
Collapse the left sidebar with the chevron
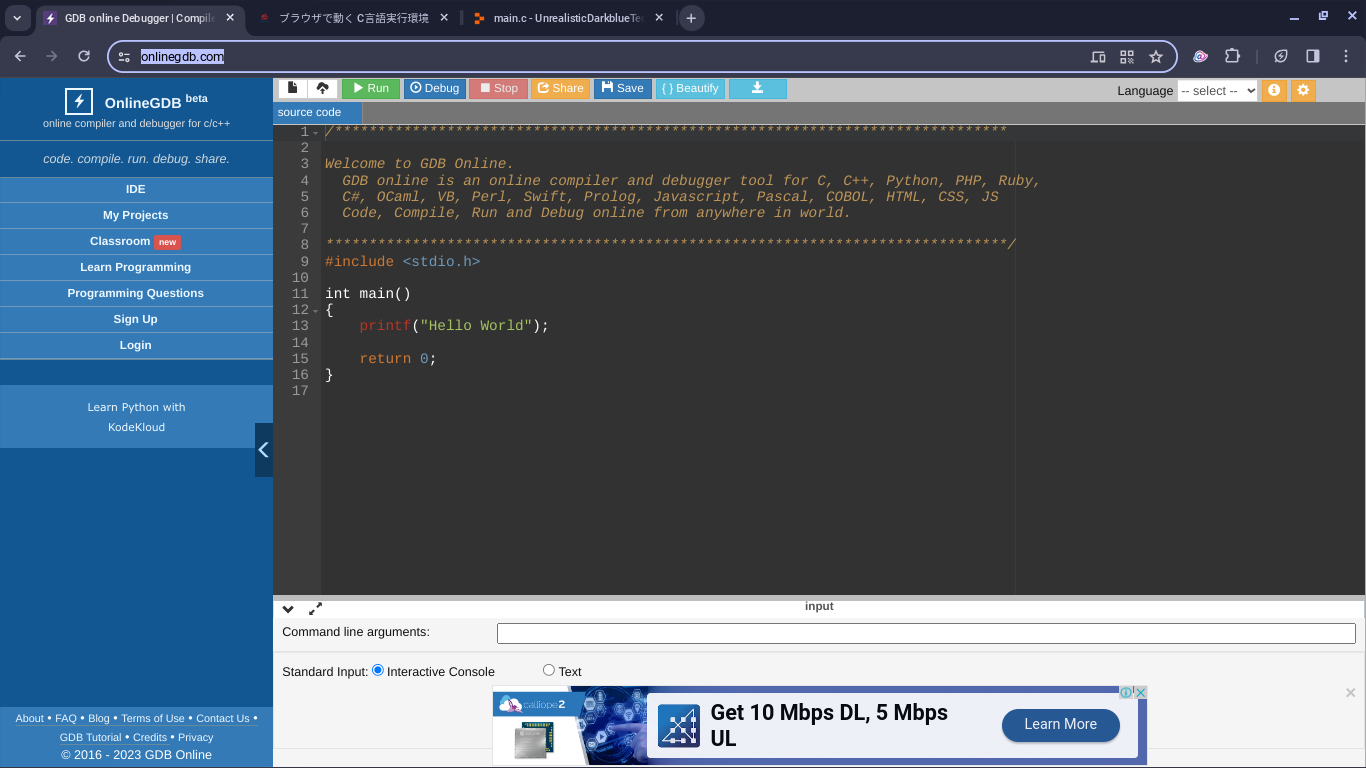(x=264, y=450)
